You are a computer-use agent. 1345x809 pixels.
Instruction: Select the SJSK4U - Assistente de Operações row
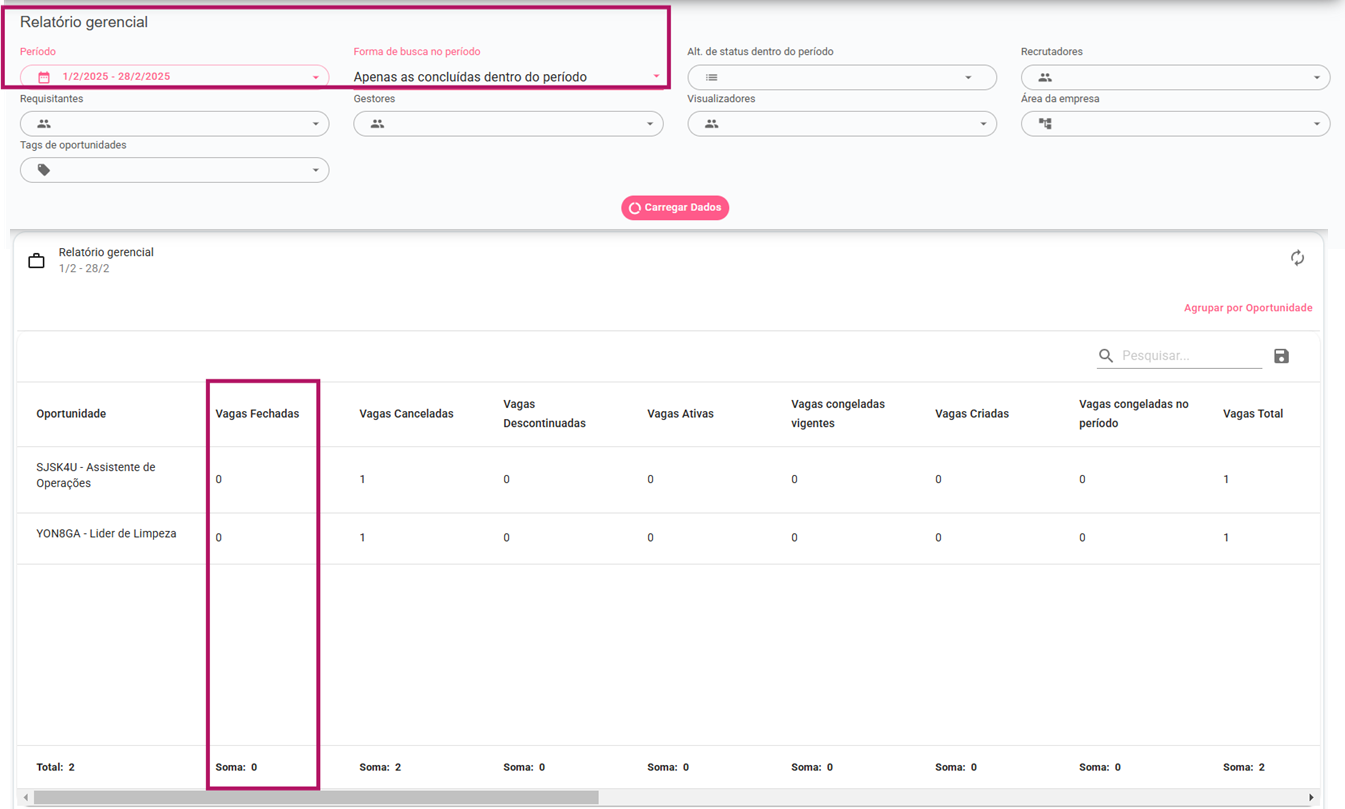point(96,475)
